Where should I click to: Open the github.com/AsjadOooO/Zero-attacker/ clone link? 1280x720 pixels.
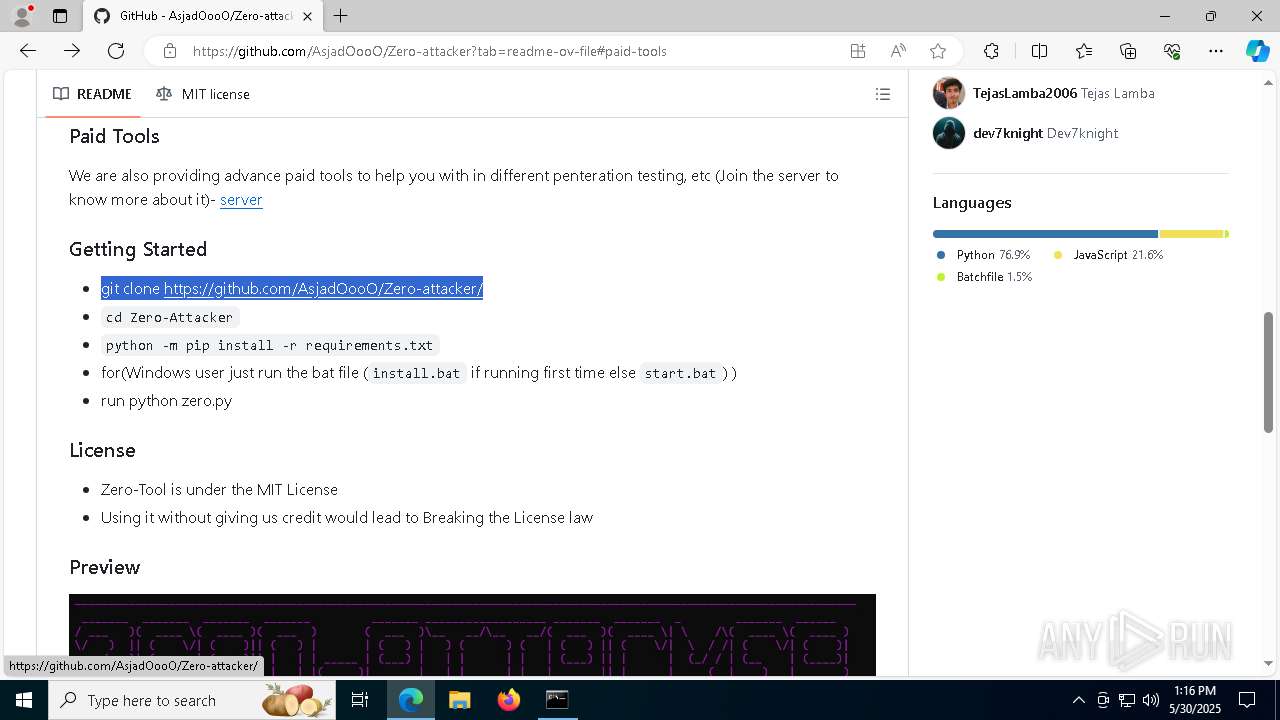pos(323,288)
